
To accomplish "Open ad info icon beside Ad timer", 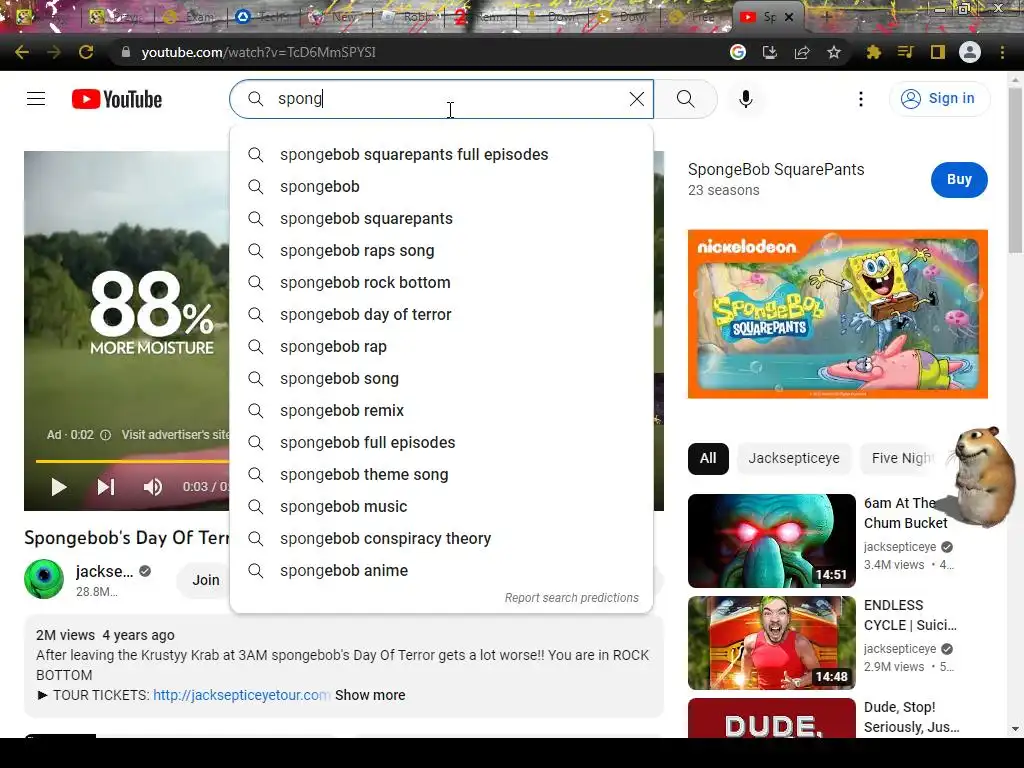I will point(105,435).
